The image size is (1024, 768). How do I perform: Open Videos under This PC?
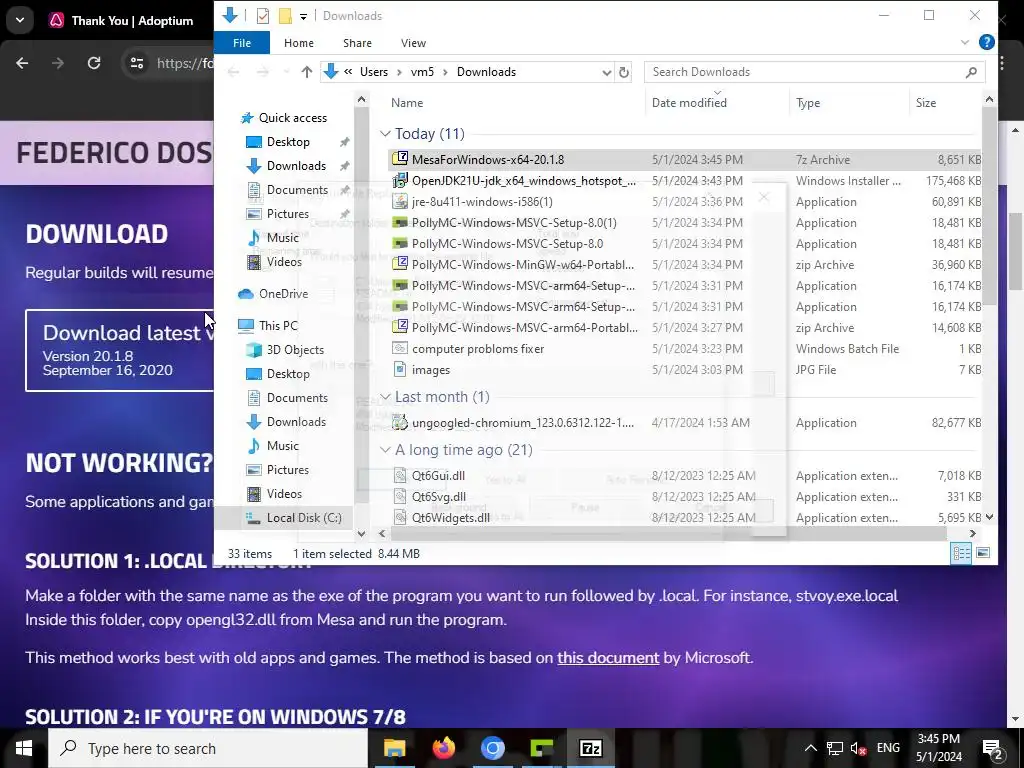(x=284, y=494)
